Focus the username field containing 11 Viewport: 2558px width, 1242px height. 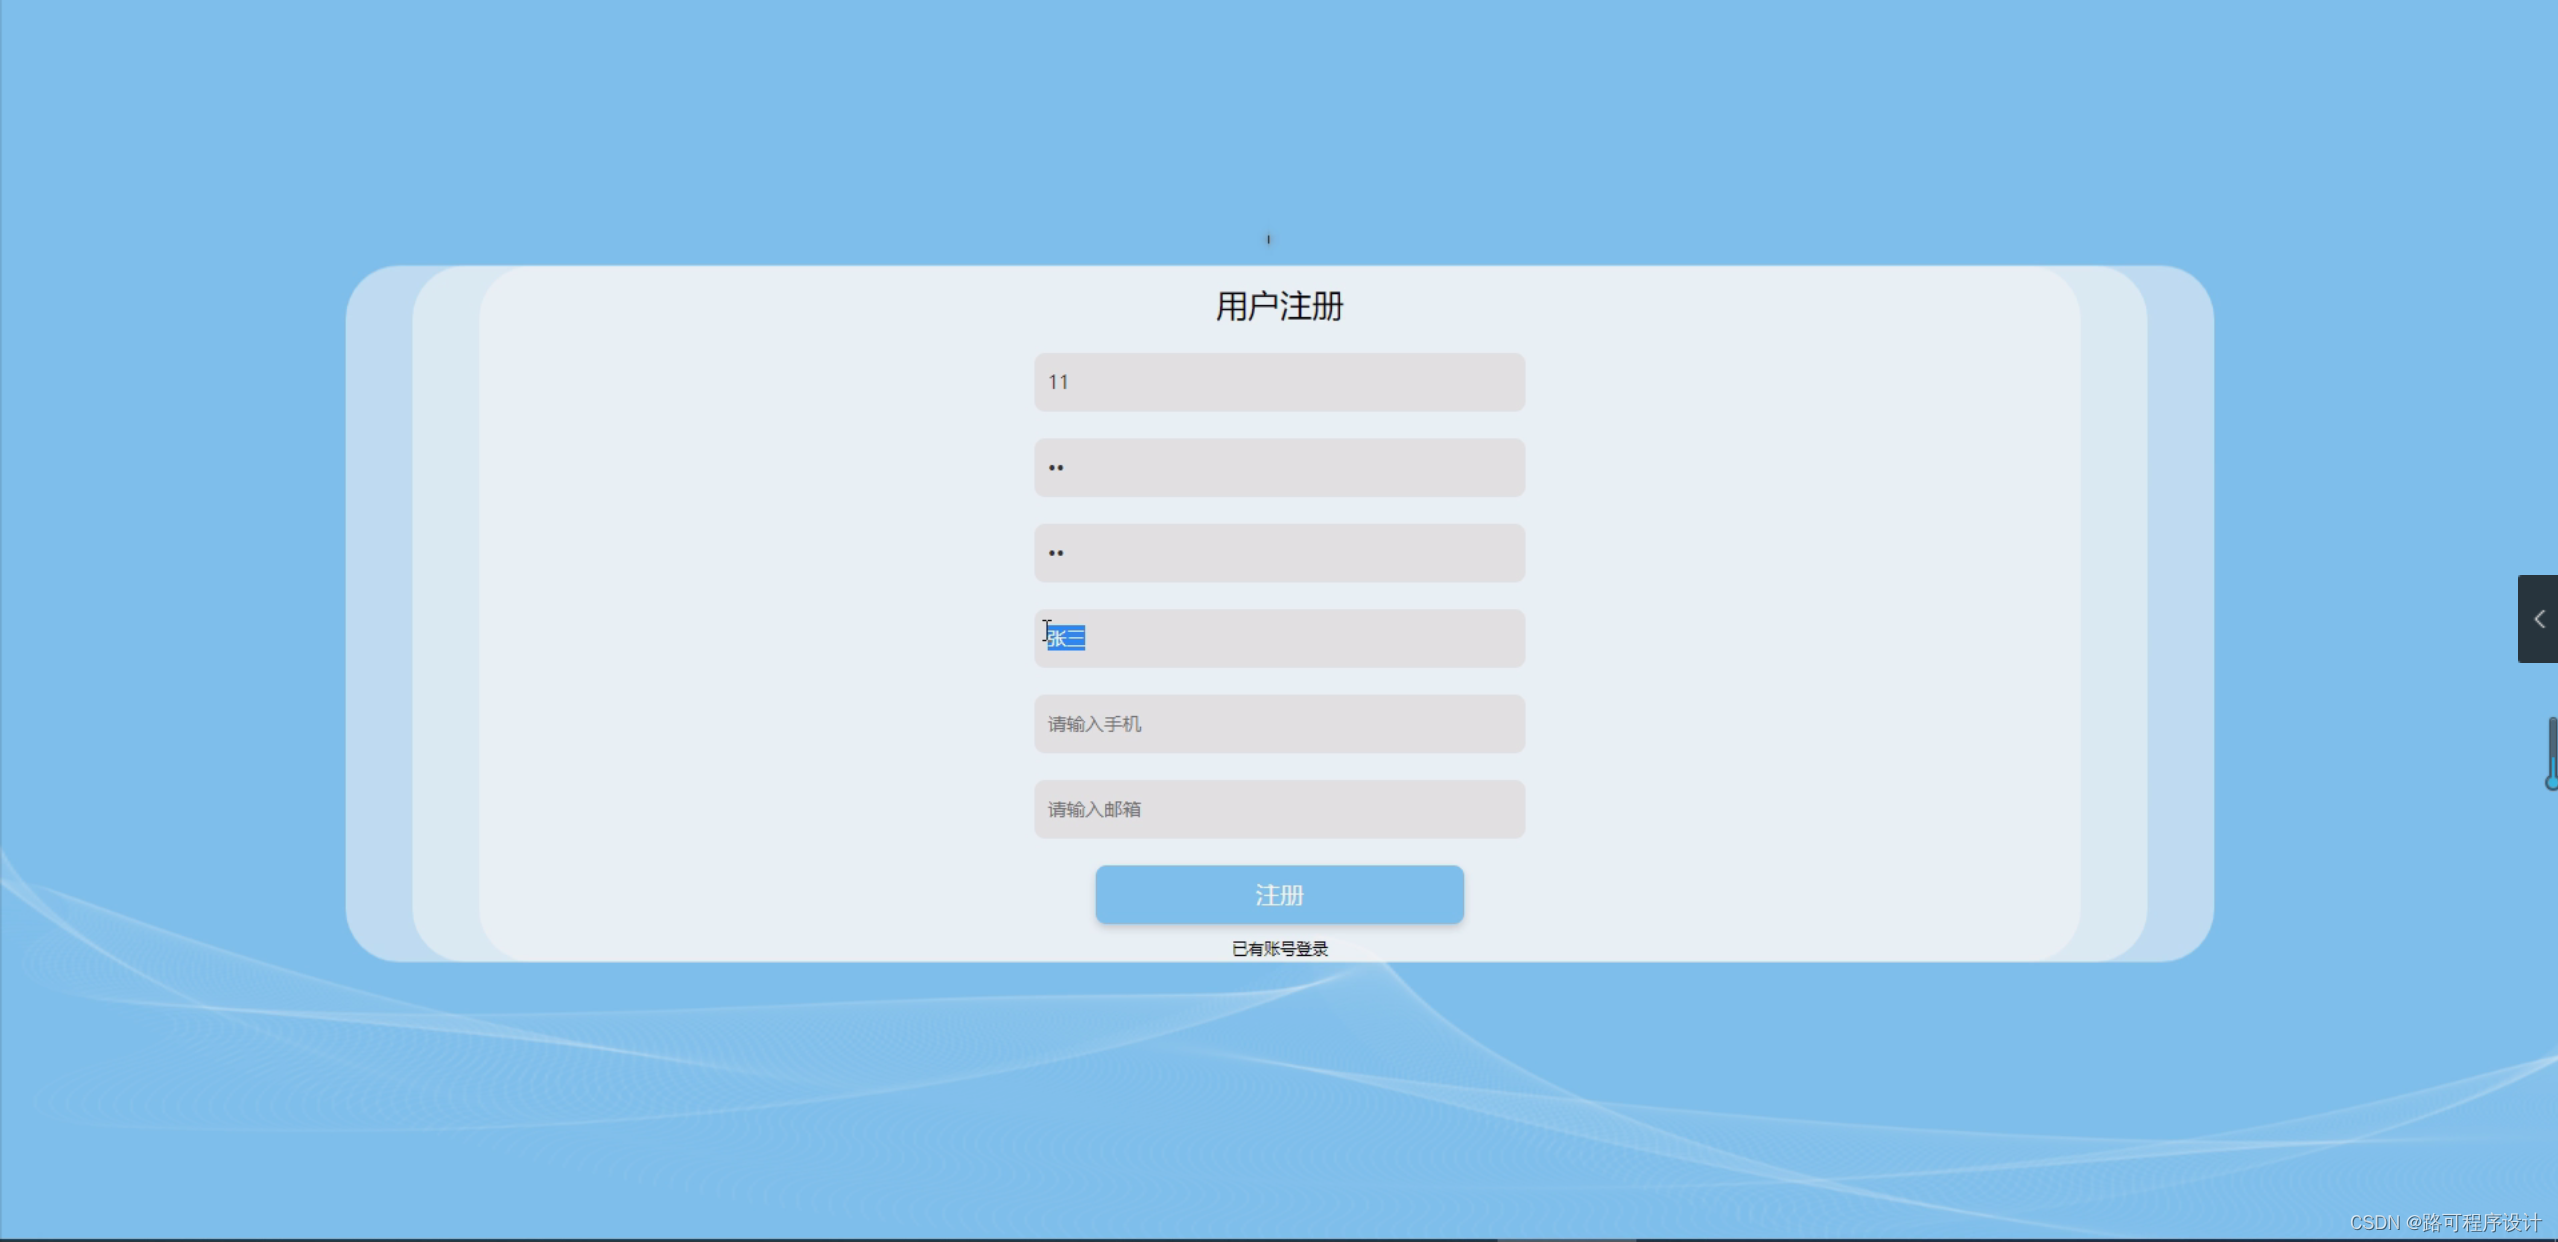coord(1278,382)
